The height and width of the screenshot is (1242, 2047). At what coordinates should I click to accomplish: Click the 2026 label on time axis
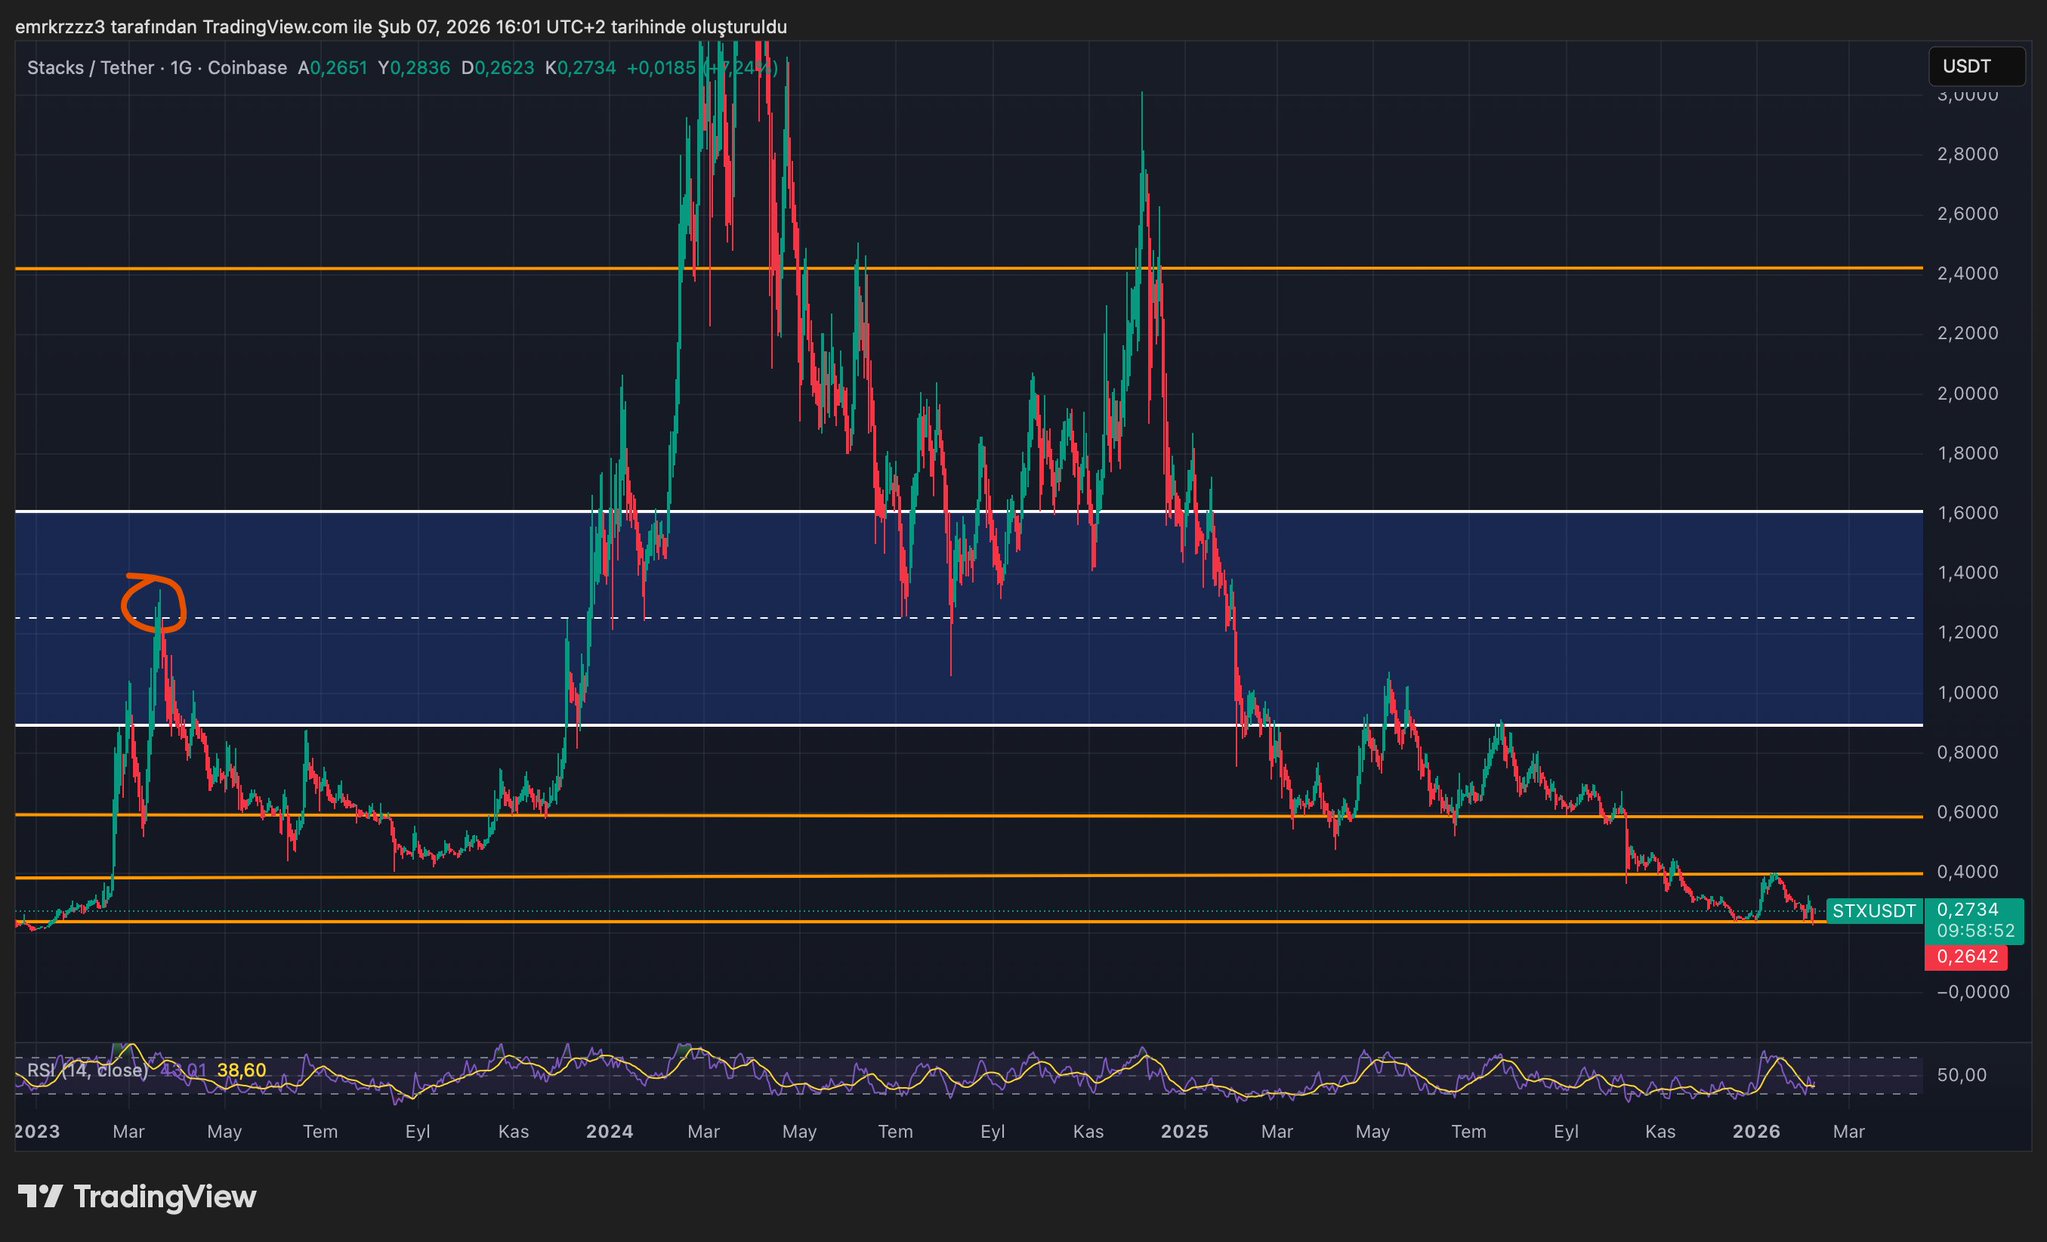coord(1755,1132)
